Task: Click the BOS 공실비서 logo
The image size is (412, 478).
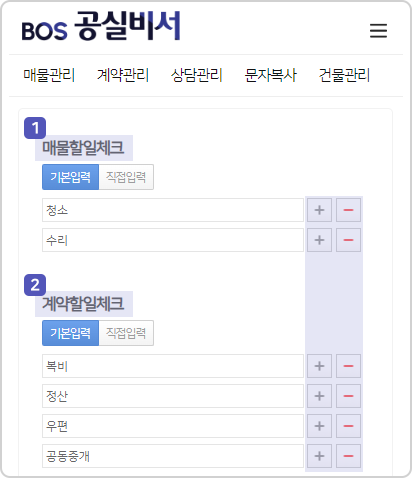Action: click(101, 27)
